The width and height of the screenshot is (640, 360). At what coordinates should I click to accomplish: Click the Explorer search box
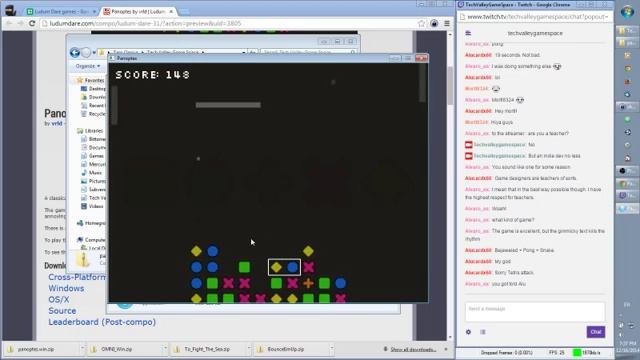[308, 52]
